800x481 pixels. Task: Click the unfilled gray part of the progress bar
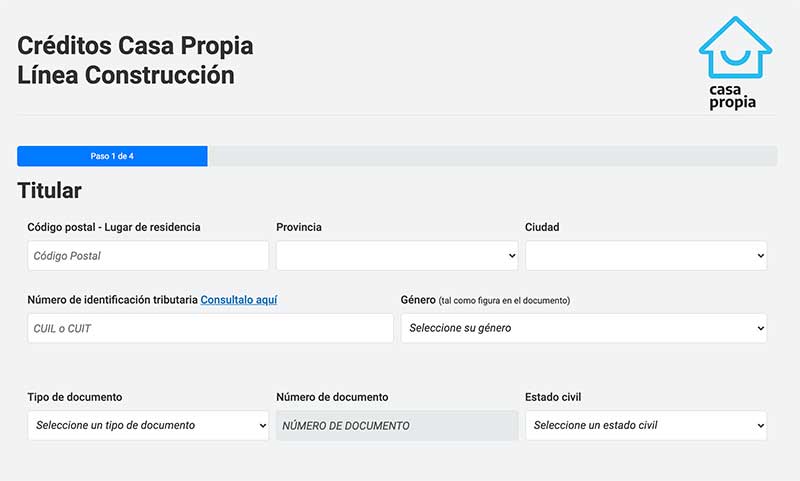point(491,156)
